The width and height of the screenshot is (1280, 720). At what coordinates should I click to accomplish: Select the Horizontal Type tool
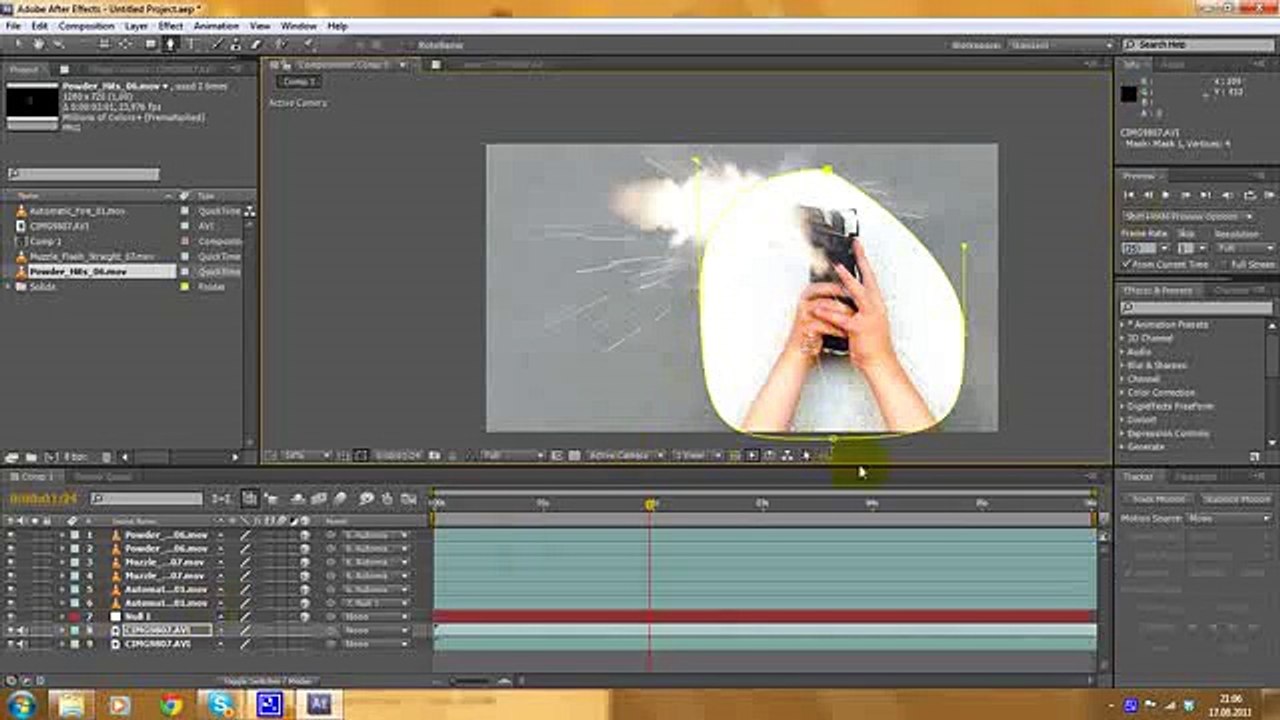tap(191, 45)
